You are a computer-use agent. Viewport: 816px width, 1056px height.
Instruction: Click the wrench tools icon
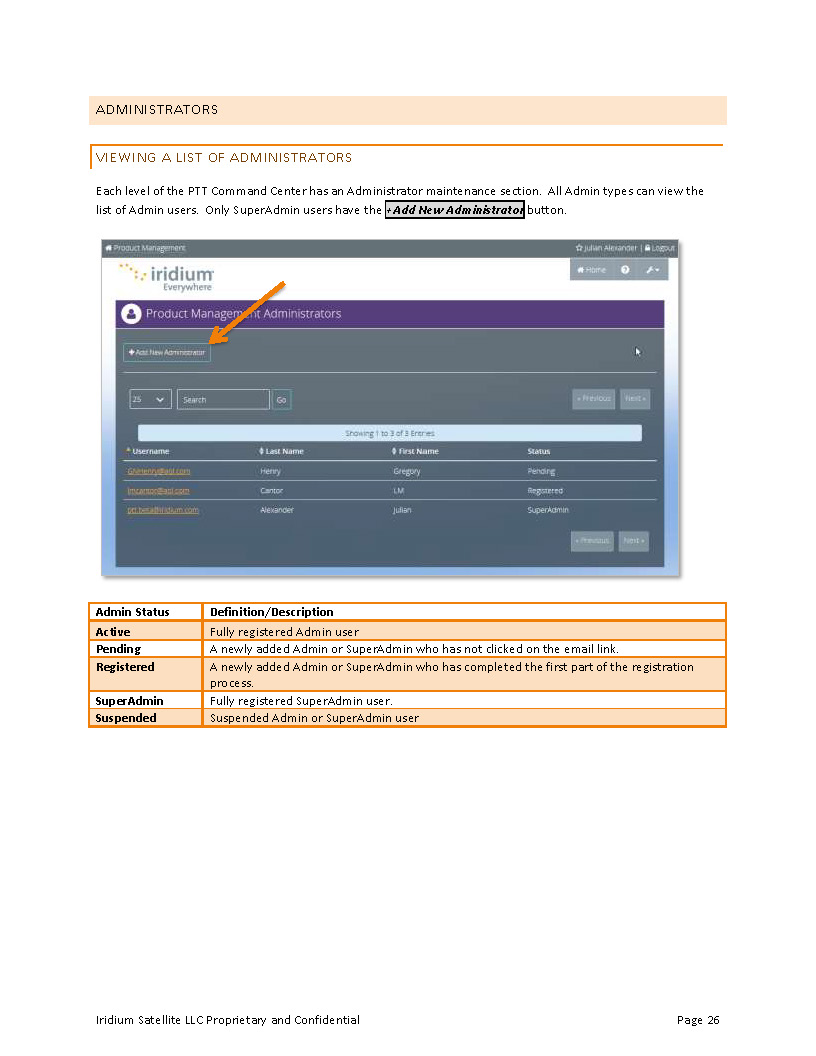(648, 269)
